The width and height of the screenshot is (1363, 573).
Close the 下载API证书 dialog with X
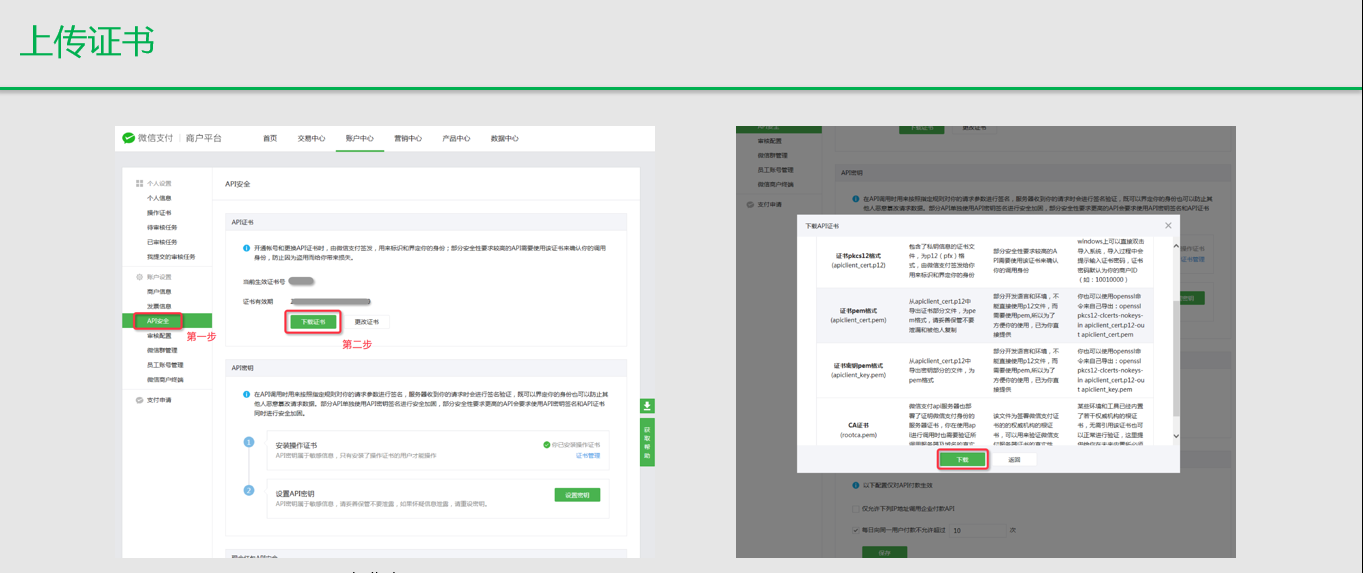tap(1169, 225)
